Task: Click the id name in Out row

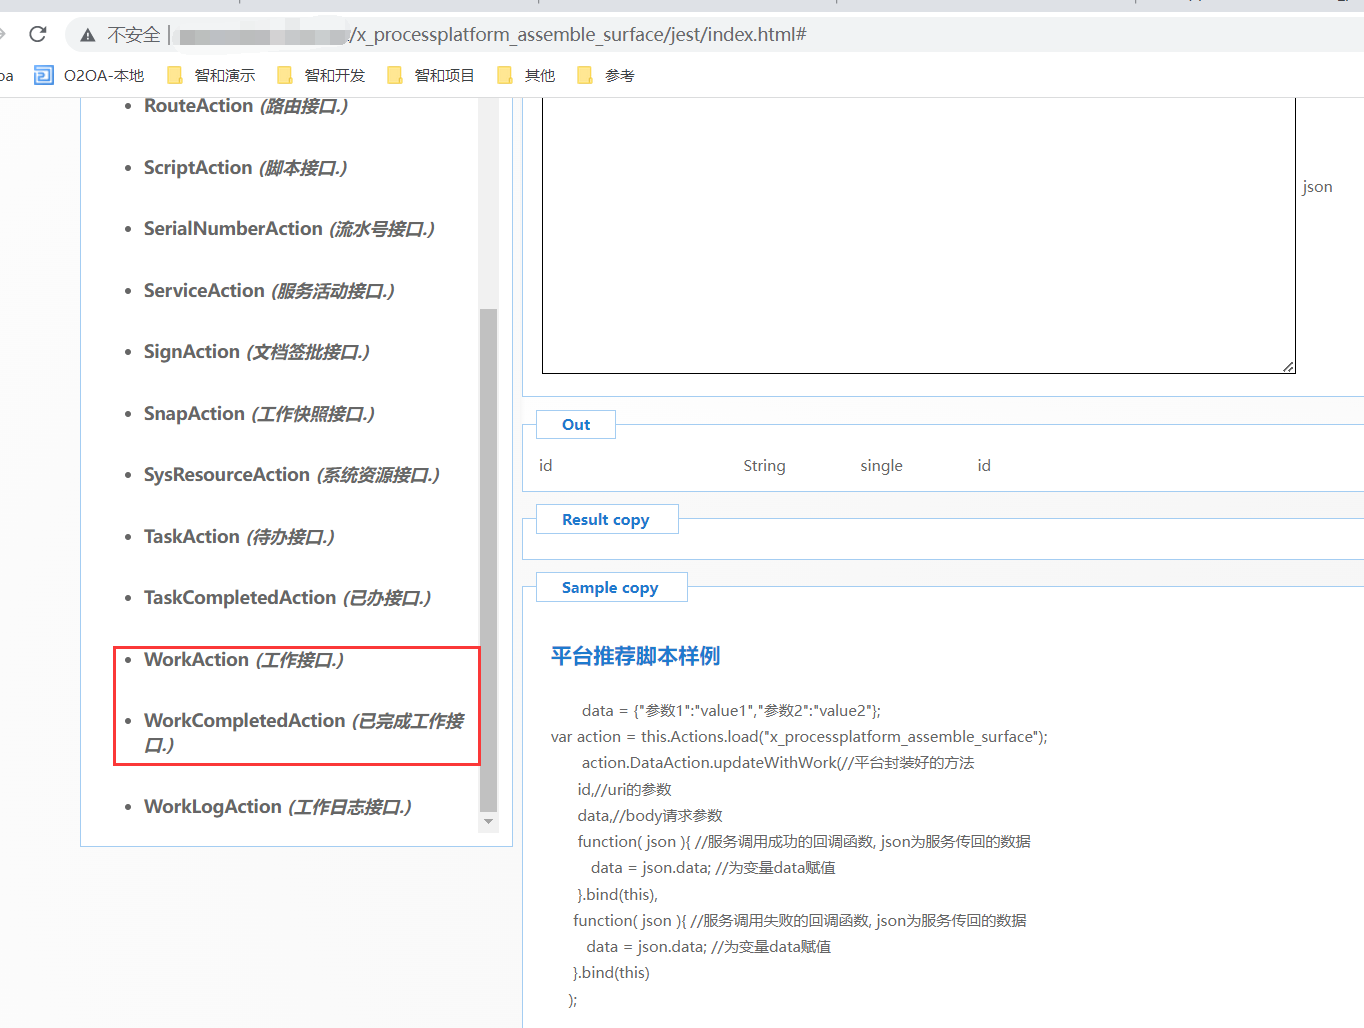Action: tap(545, 466)
